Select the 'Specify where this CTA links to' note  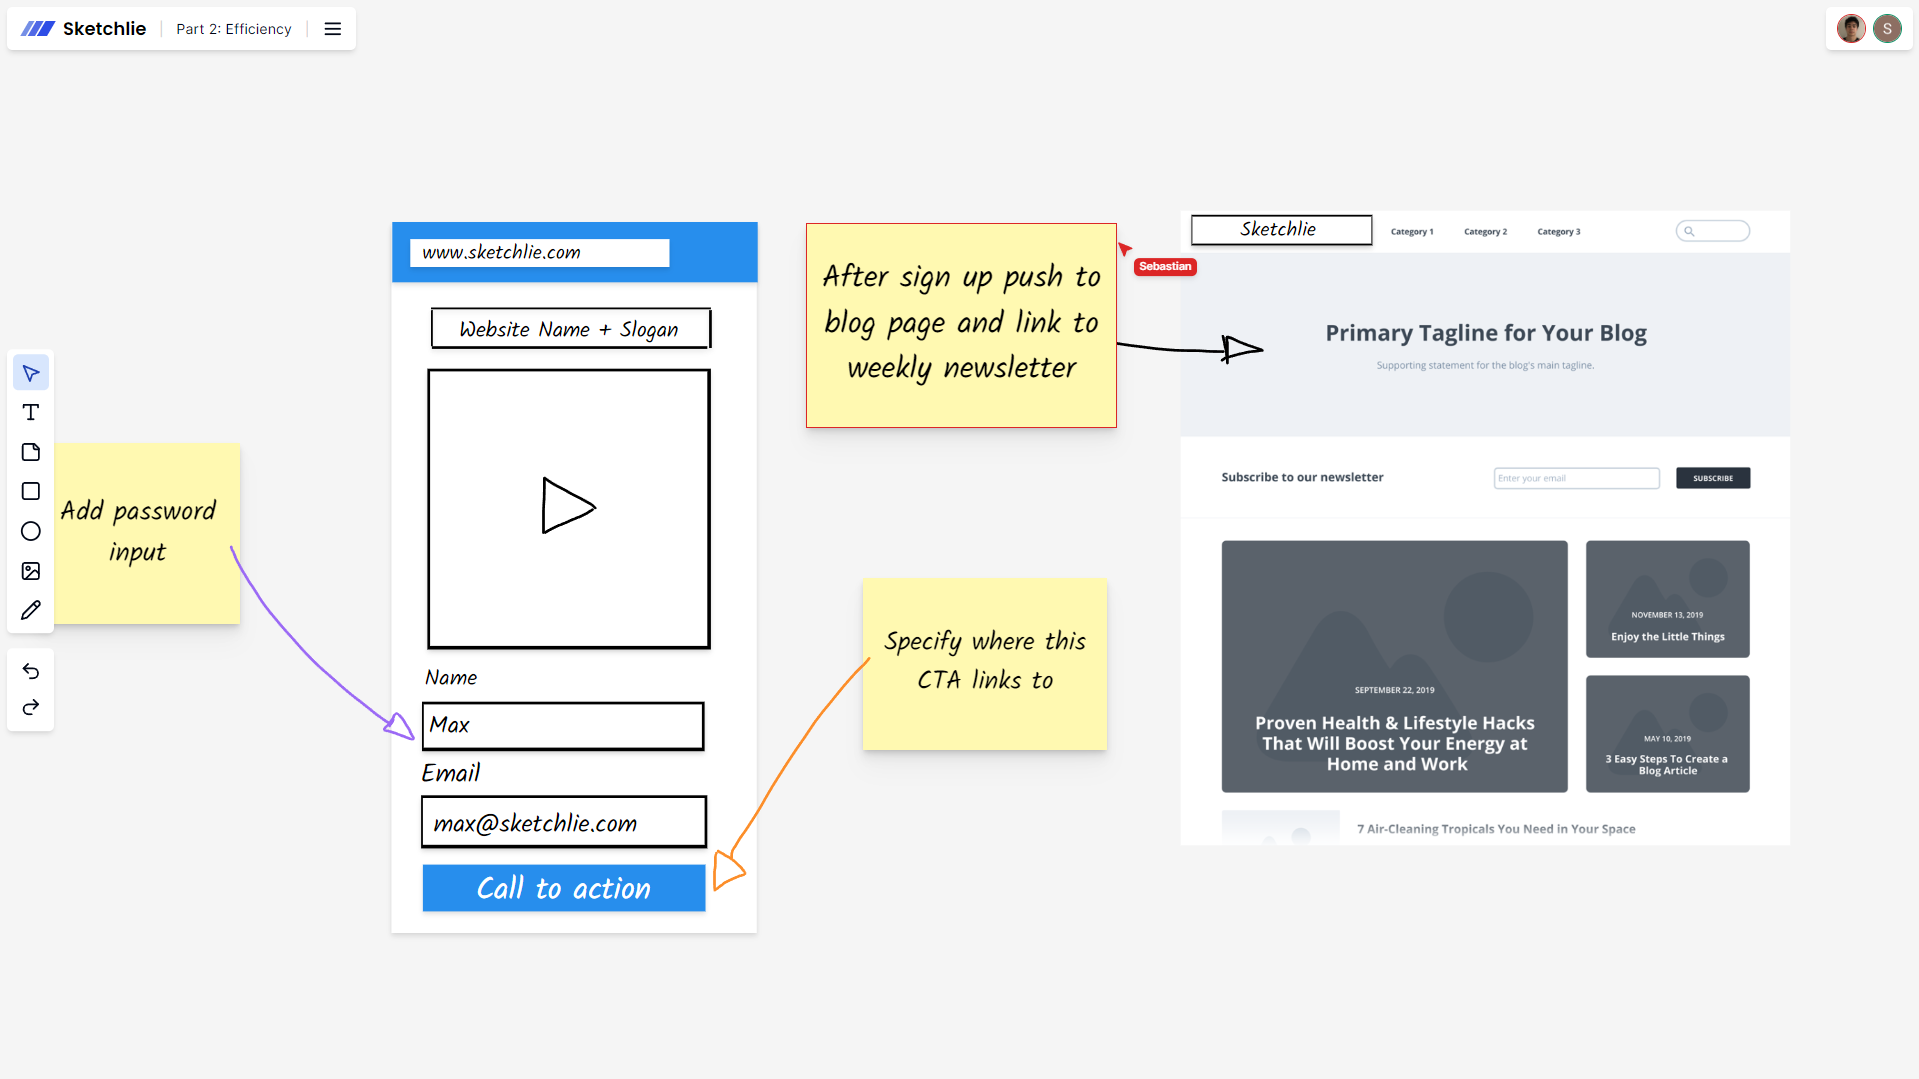pos(984,663)
